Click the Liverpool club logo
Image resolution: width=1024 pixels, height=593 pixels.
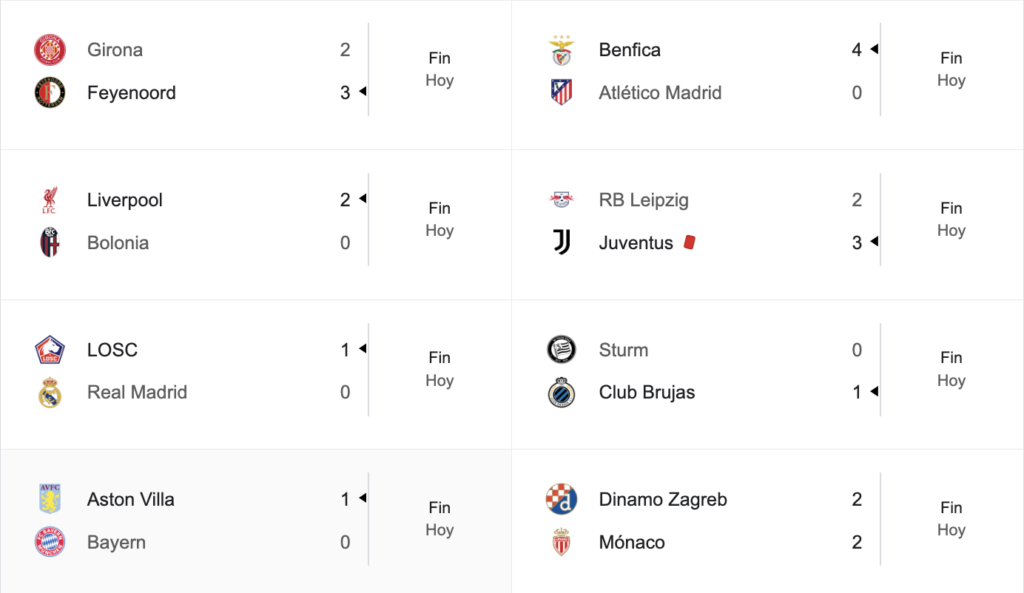coord(50,200)
